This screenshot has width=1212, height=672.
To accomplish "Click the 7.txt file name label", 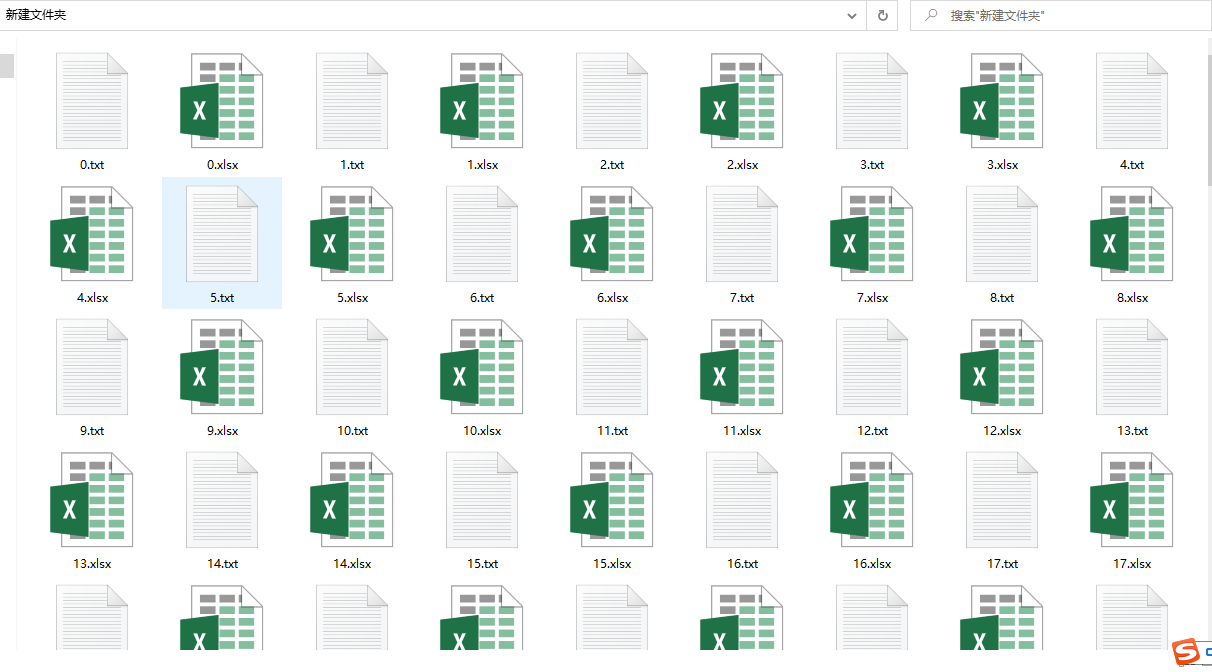I will 742,297.
